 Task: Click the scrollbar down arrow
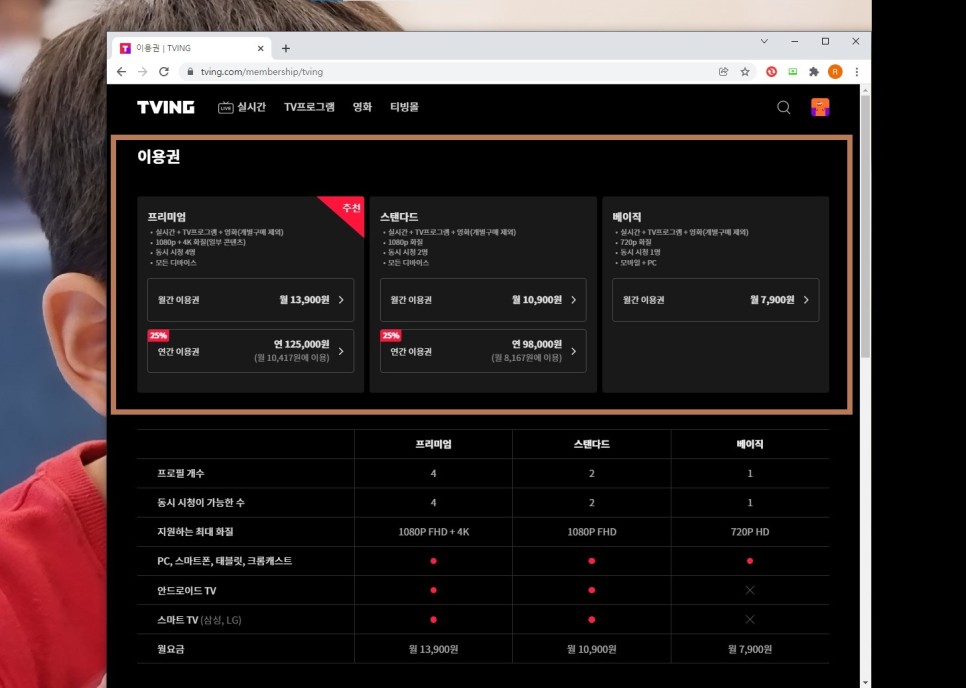pyautogui.click(x=865, y=682)
